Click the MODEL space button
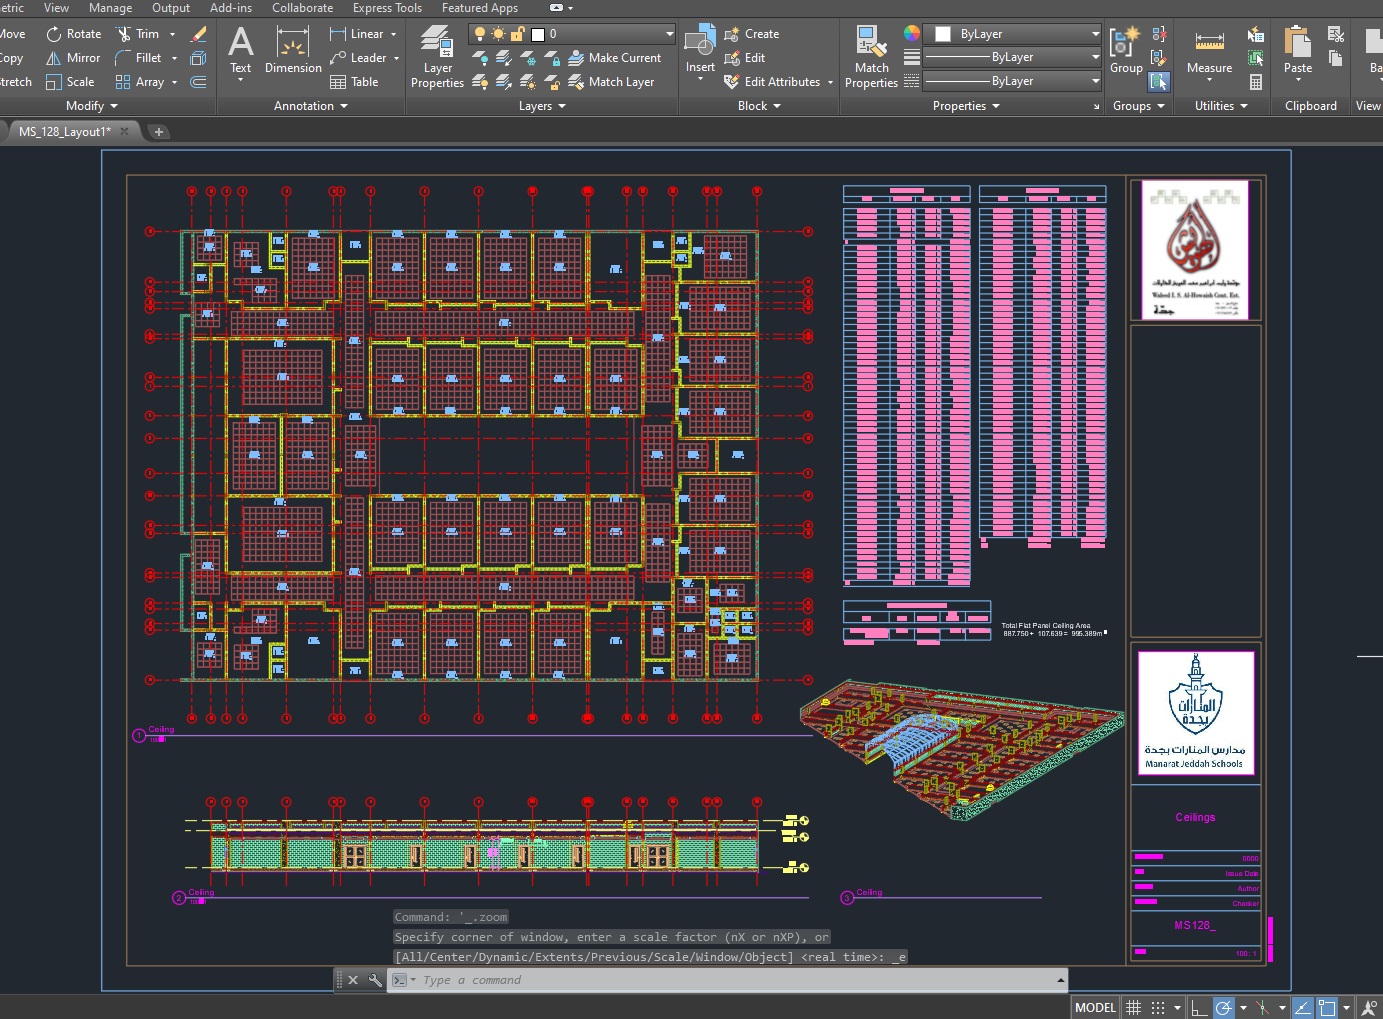 [1095, 1007]
